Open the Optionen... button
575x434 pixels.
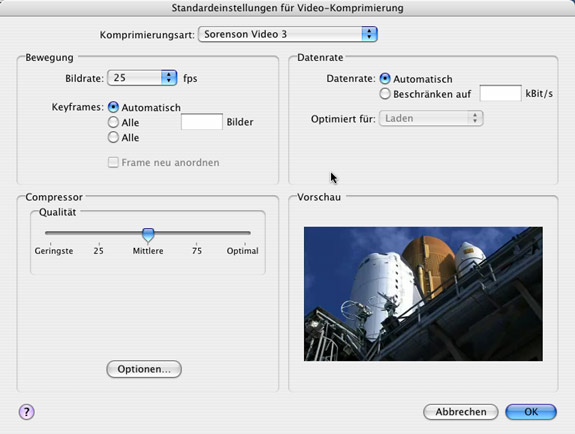pyautogui.click(x=144, y=369)
